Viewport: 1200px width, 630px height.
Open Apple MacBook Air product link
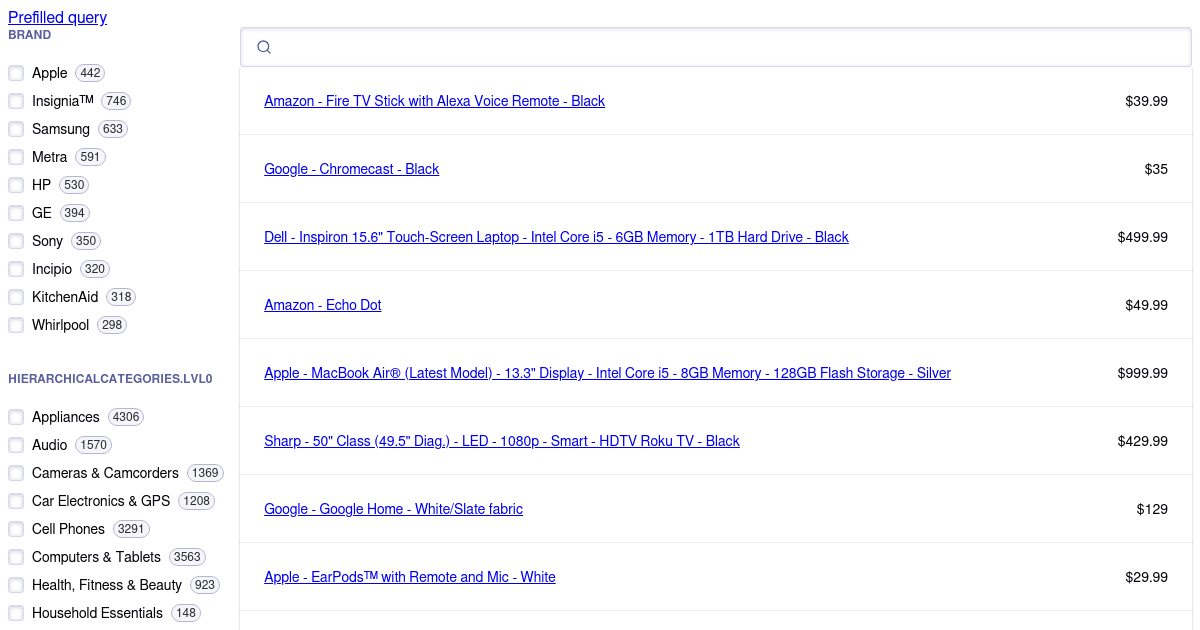[607, 373]
